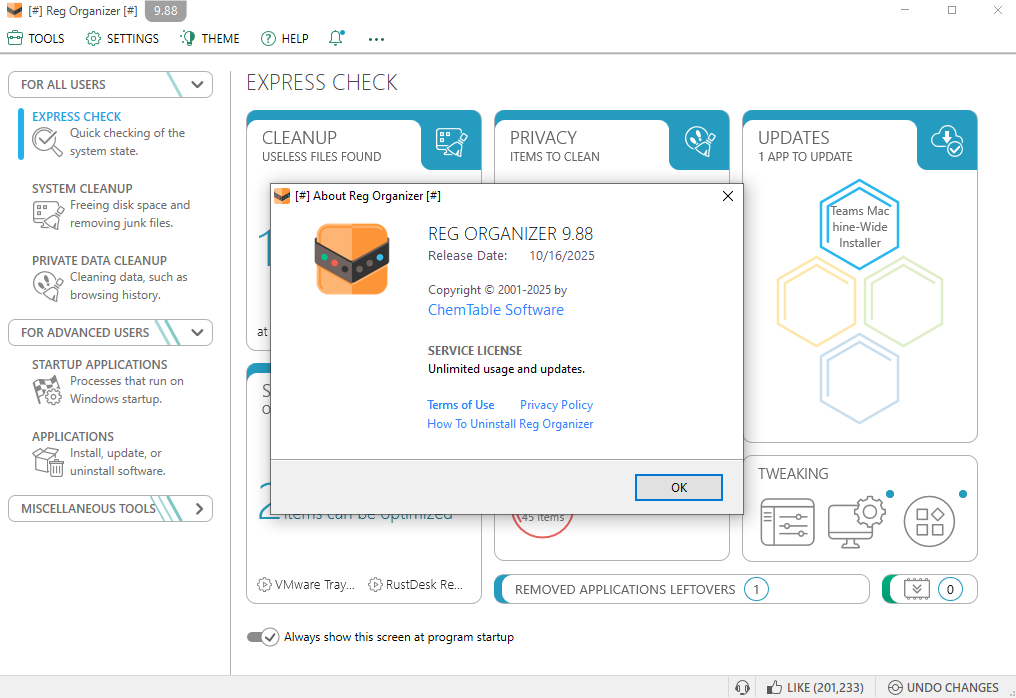The width and height of the screenshot is (1016, 698).
Task: Click the Privacy card heading
Action: [543, 137]
